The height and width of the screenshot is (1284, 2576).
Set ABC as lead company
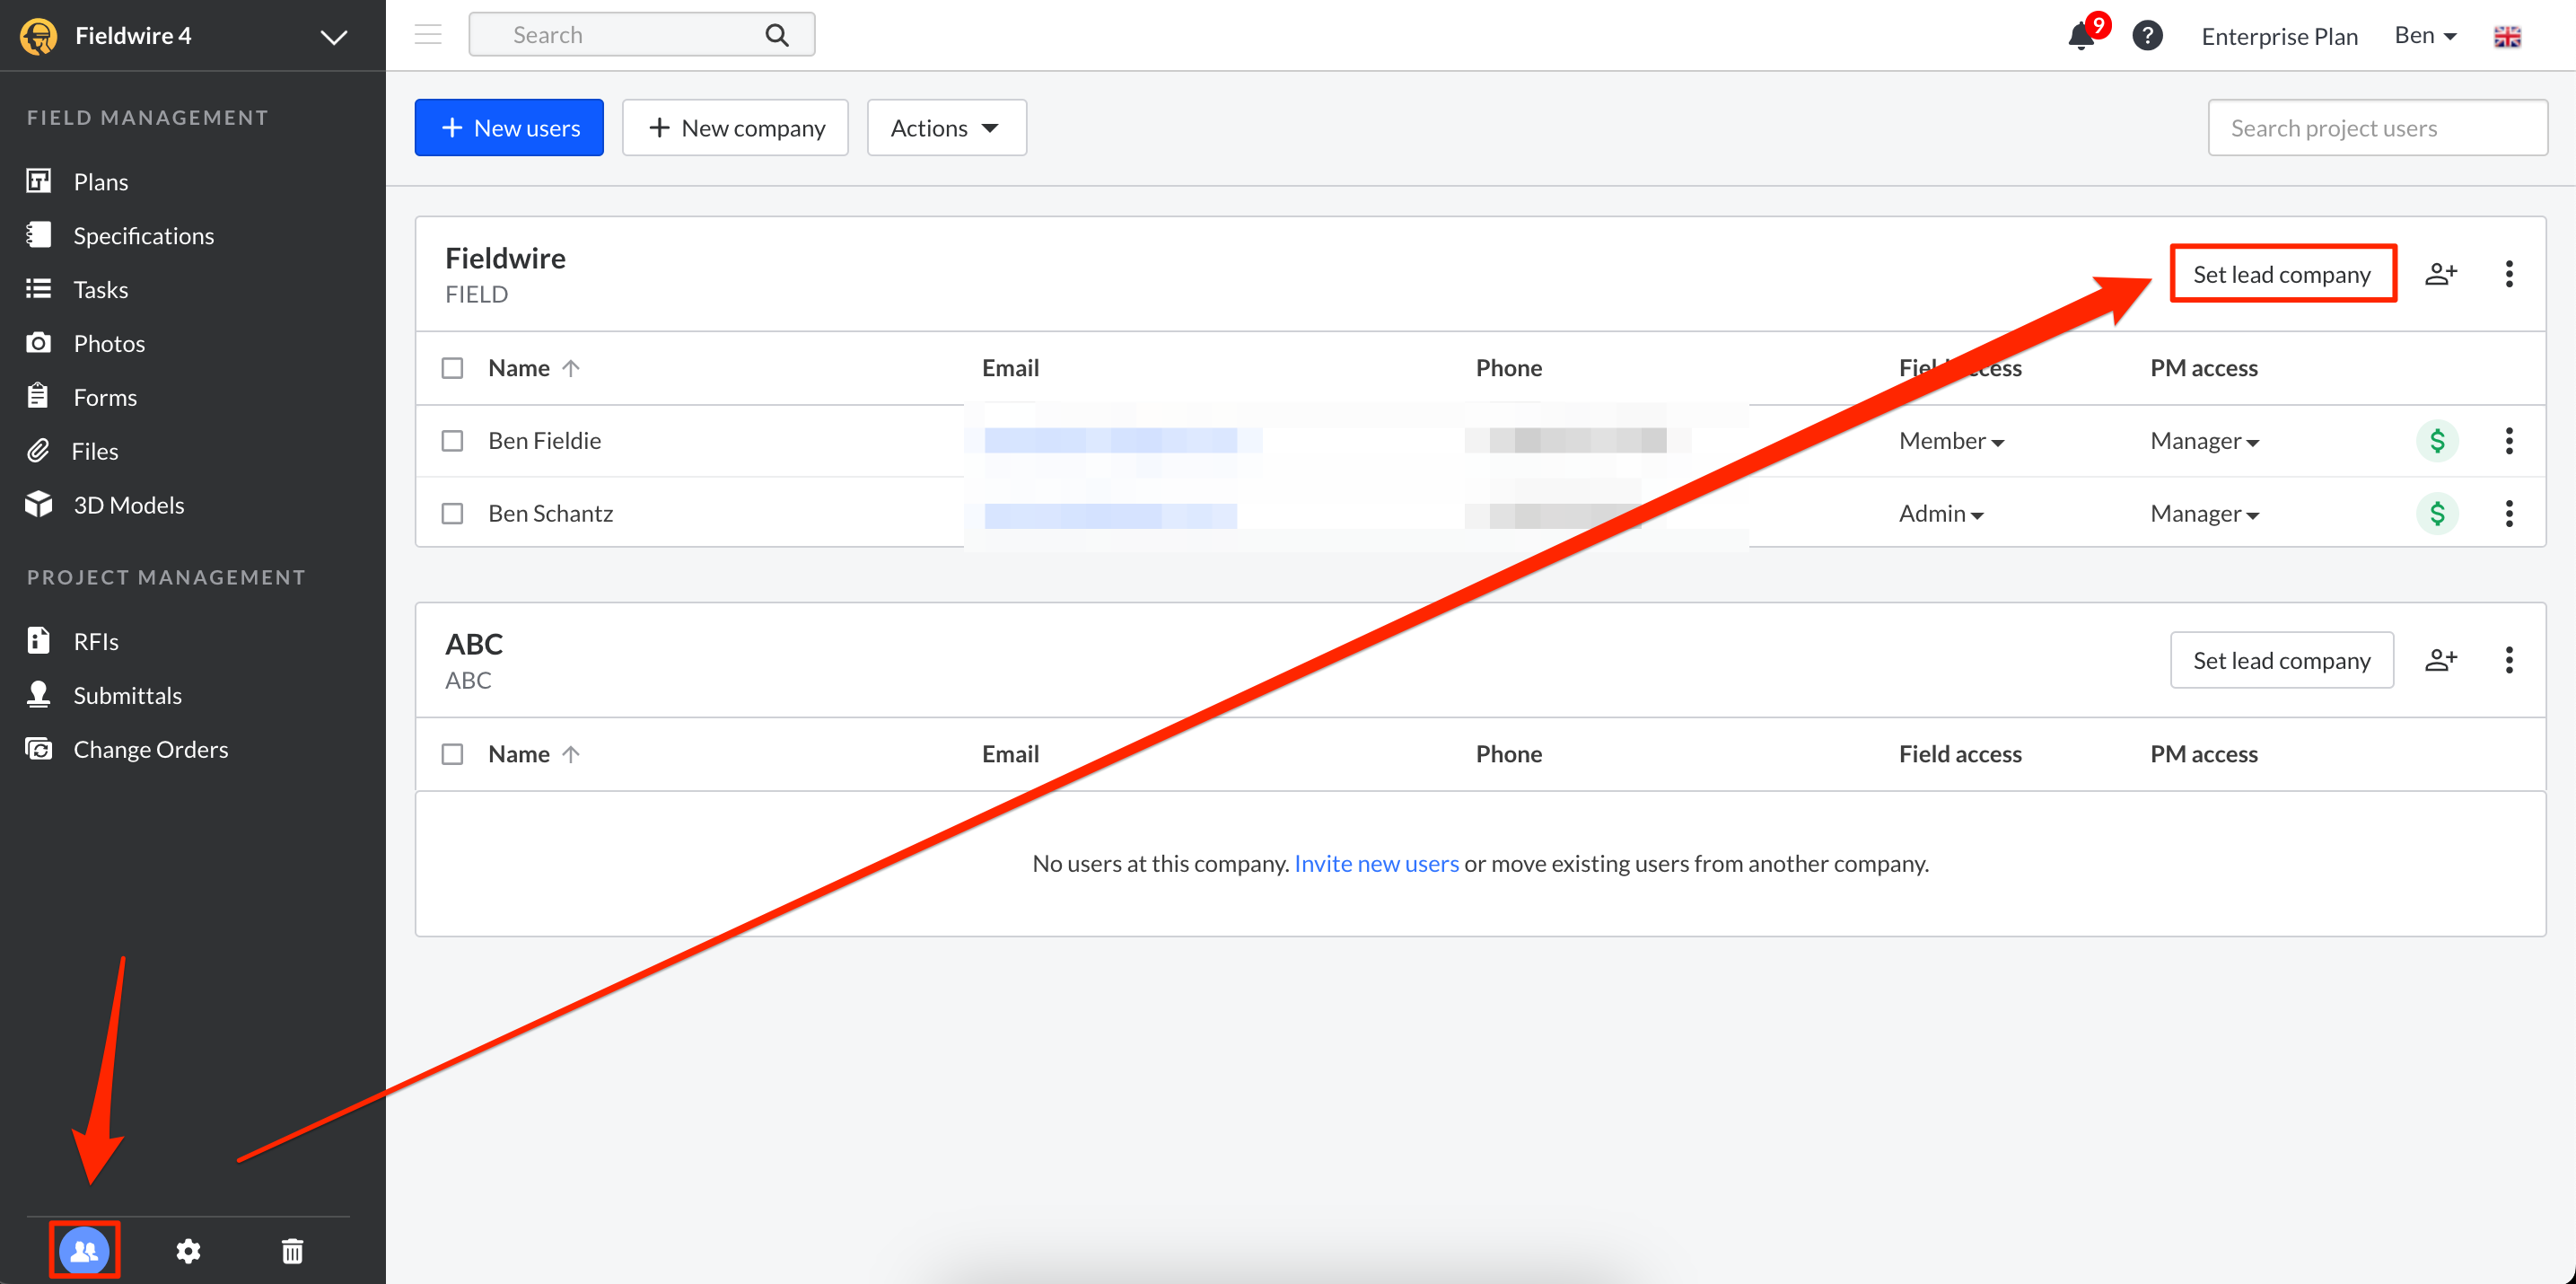point(2282,659)
